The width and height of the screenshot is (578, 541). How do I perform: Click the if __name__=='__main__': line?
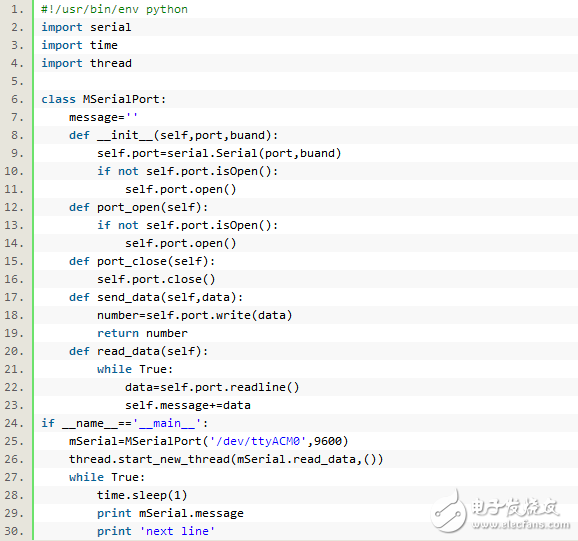pos(125,423)
